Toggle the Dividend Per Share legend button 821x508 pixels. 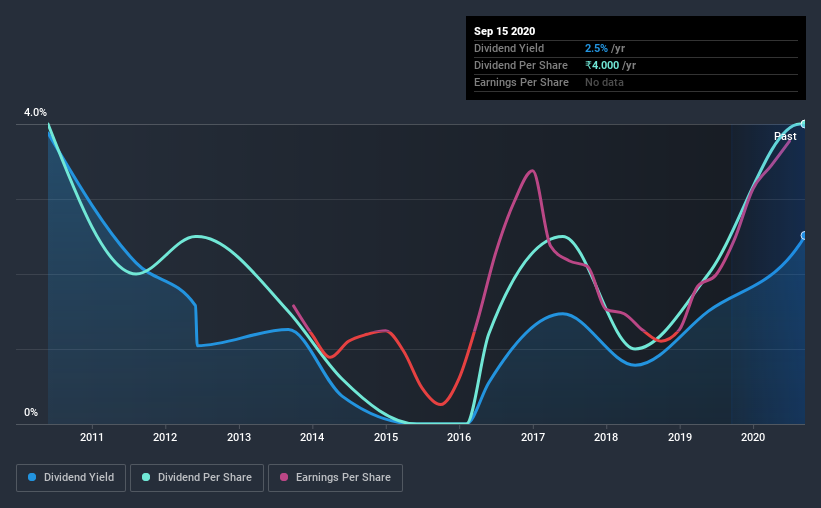click(x=197, y=478)
